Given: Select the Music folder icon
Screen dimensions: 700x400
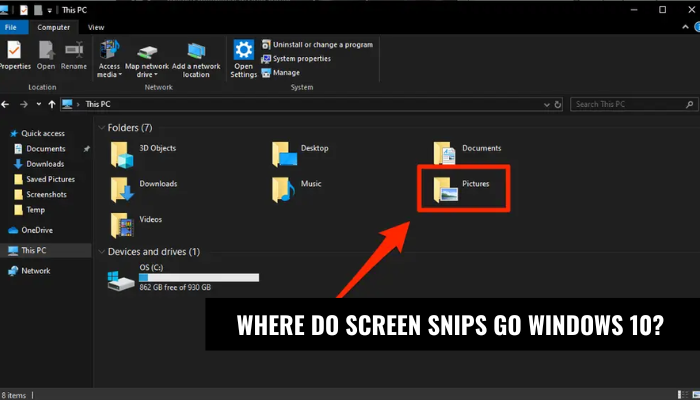Looking at the screenshot, I should [x=283, y=190].
